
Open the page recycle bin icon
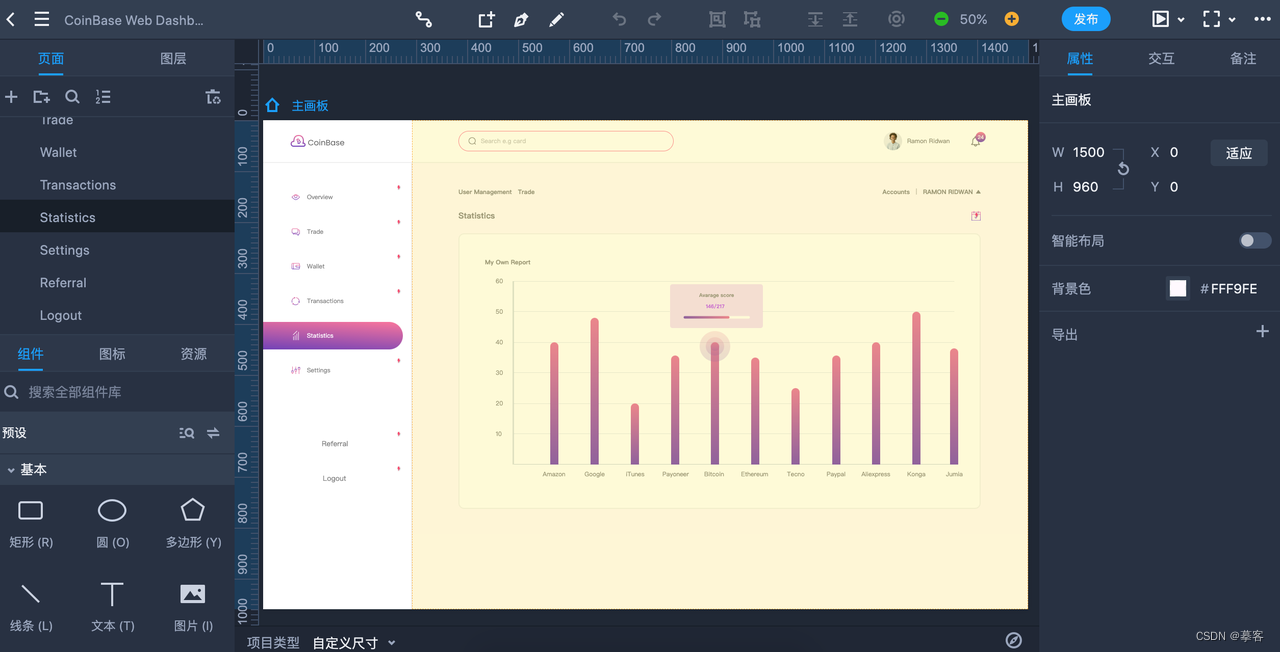213,97
